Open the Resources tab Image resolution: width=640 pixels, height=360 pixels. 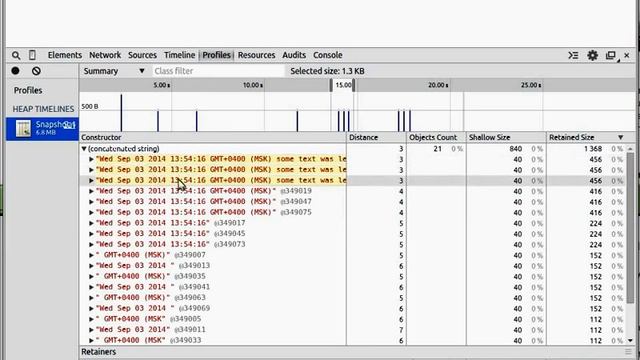256,55
